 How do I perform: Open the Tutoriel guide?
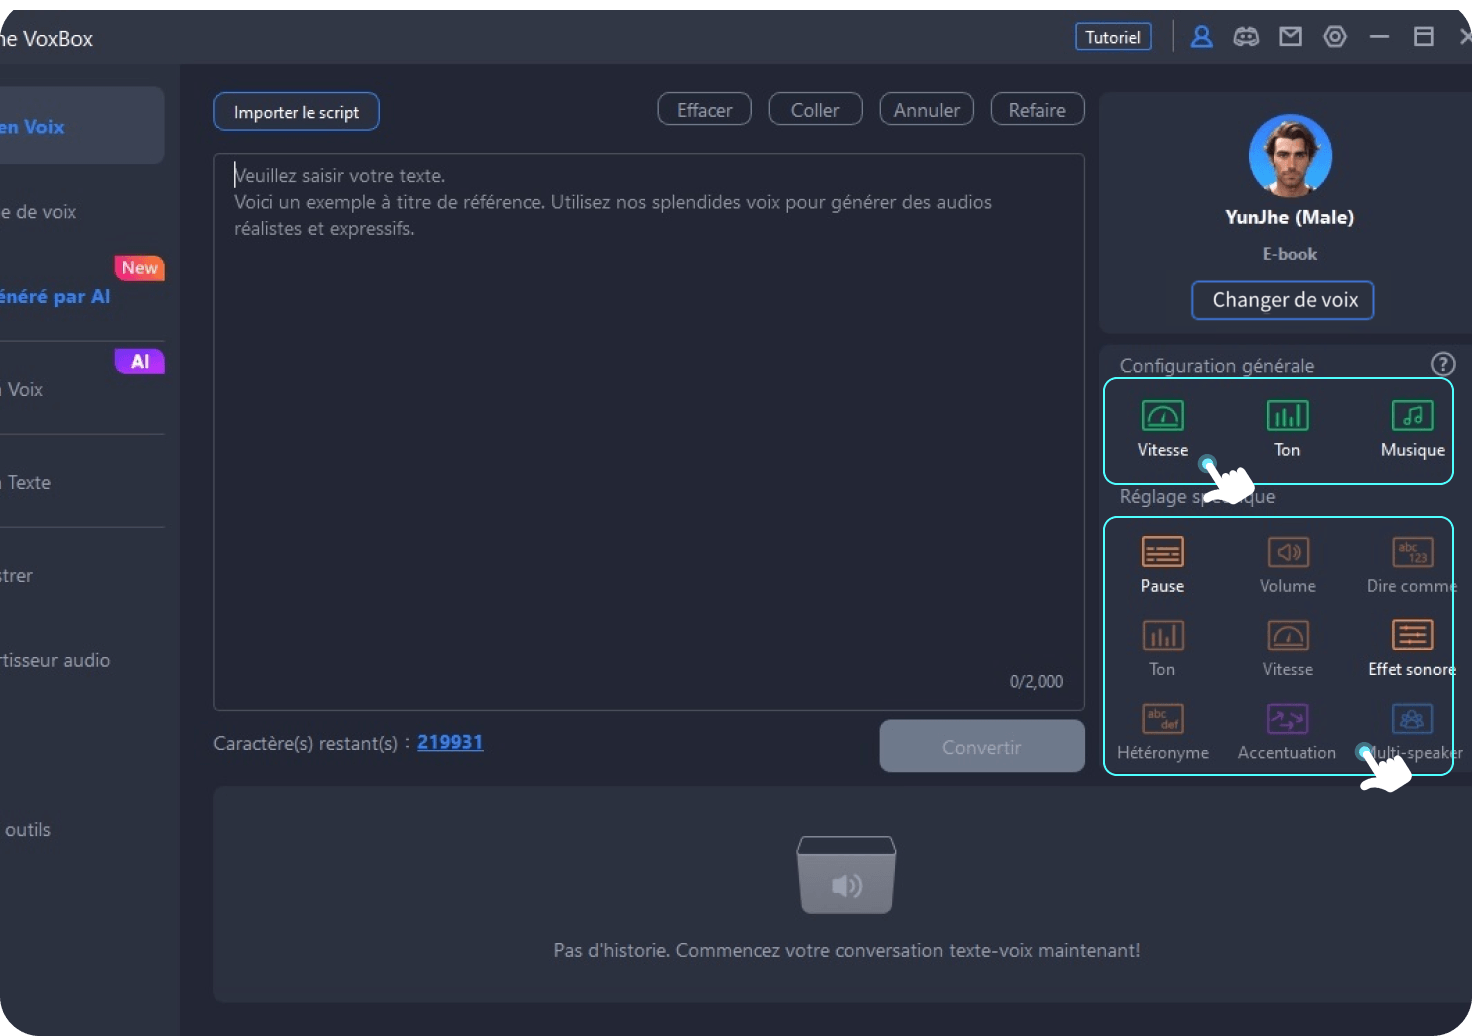[x=1112, y=37]
